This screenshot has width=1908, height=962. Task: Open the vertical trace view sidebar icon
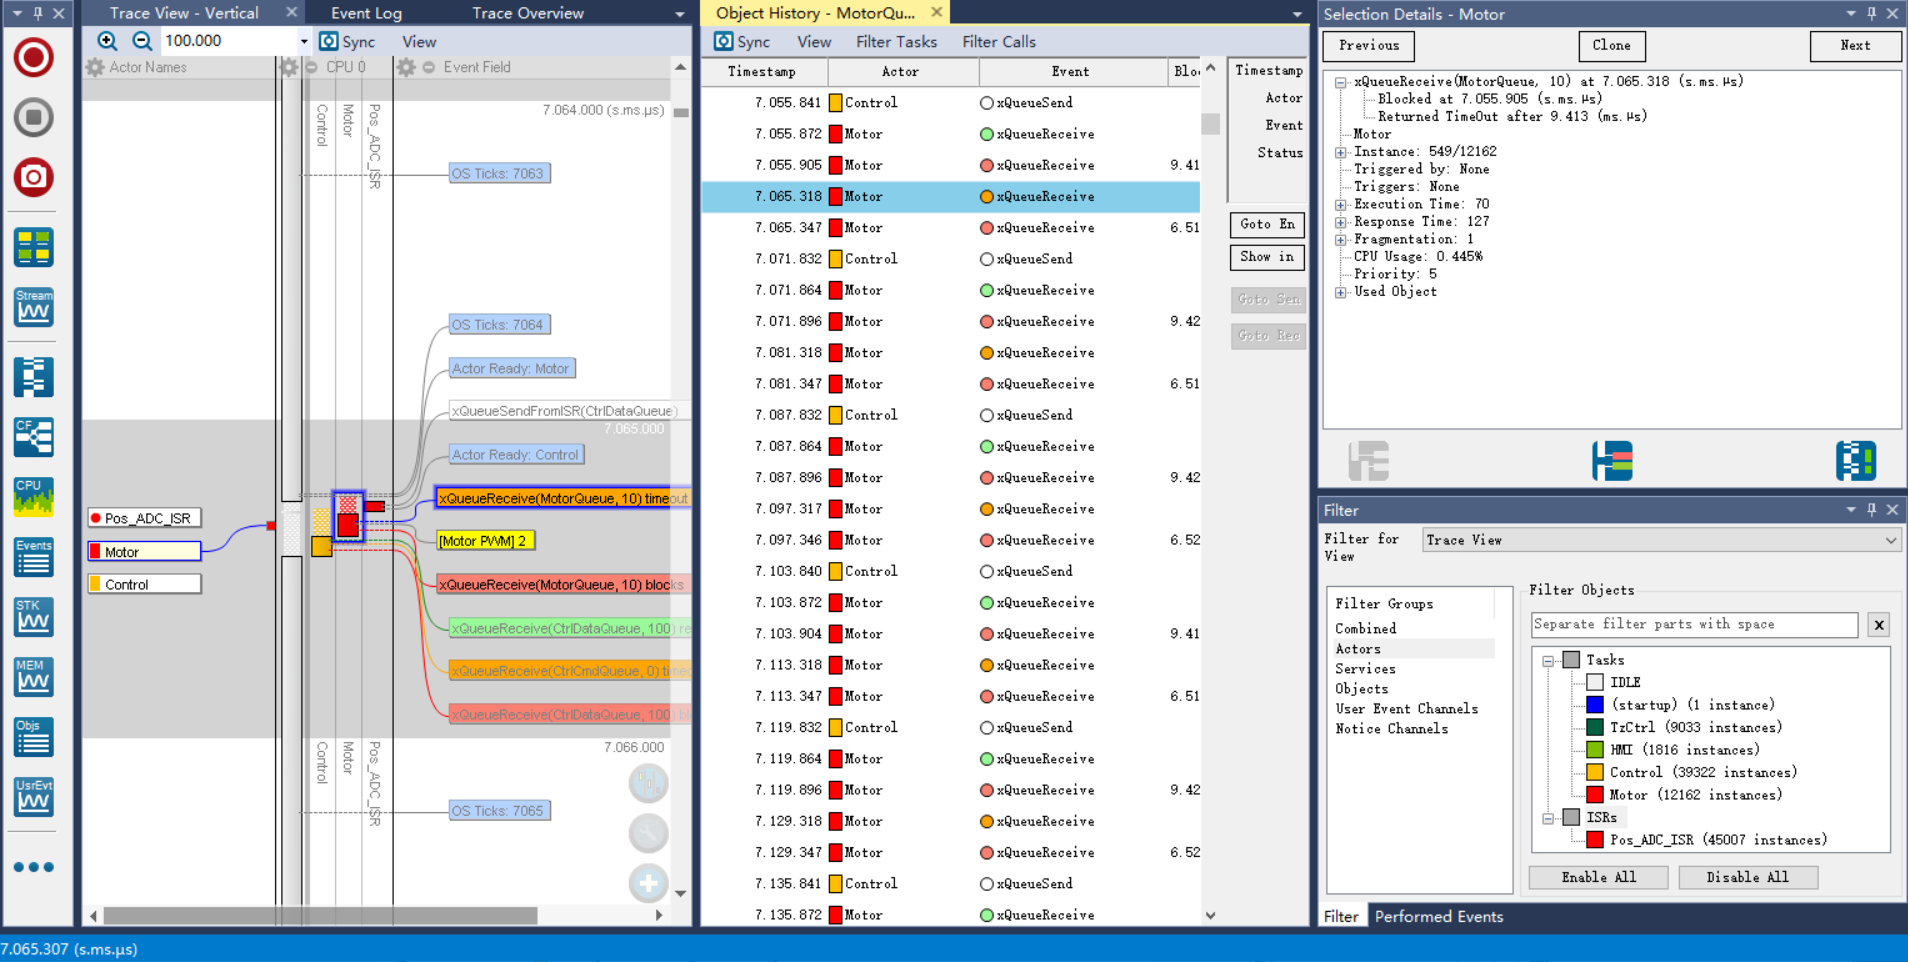(x=34, y=377)
